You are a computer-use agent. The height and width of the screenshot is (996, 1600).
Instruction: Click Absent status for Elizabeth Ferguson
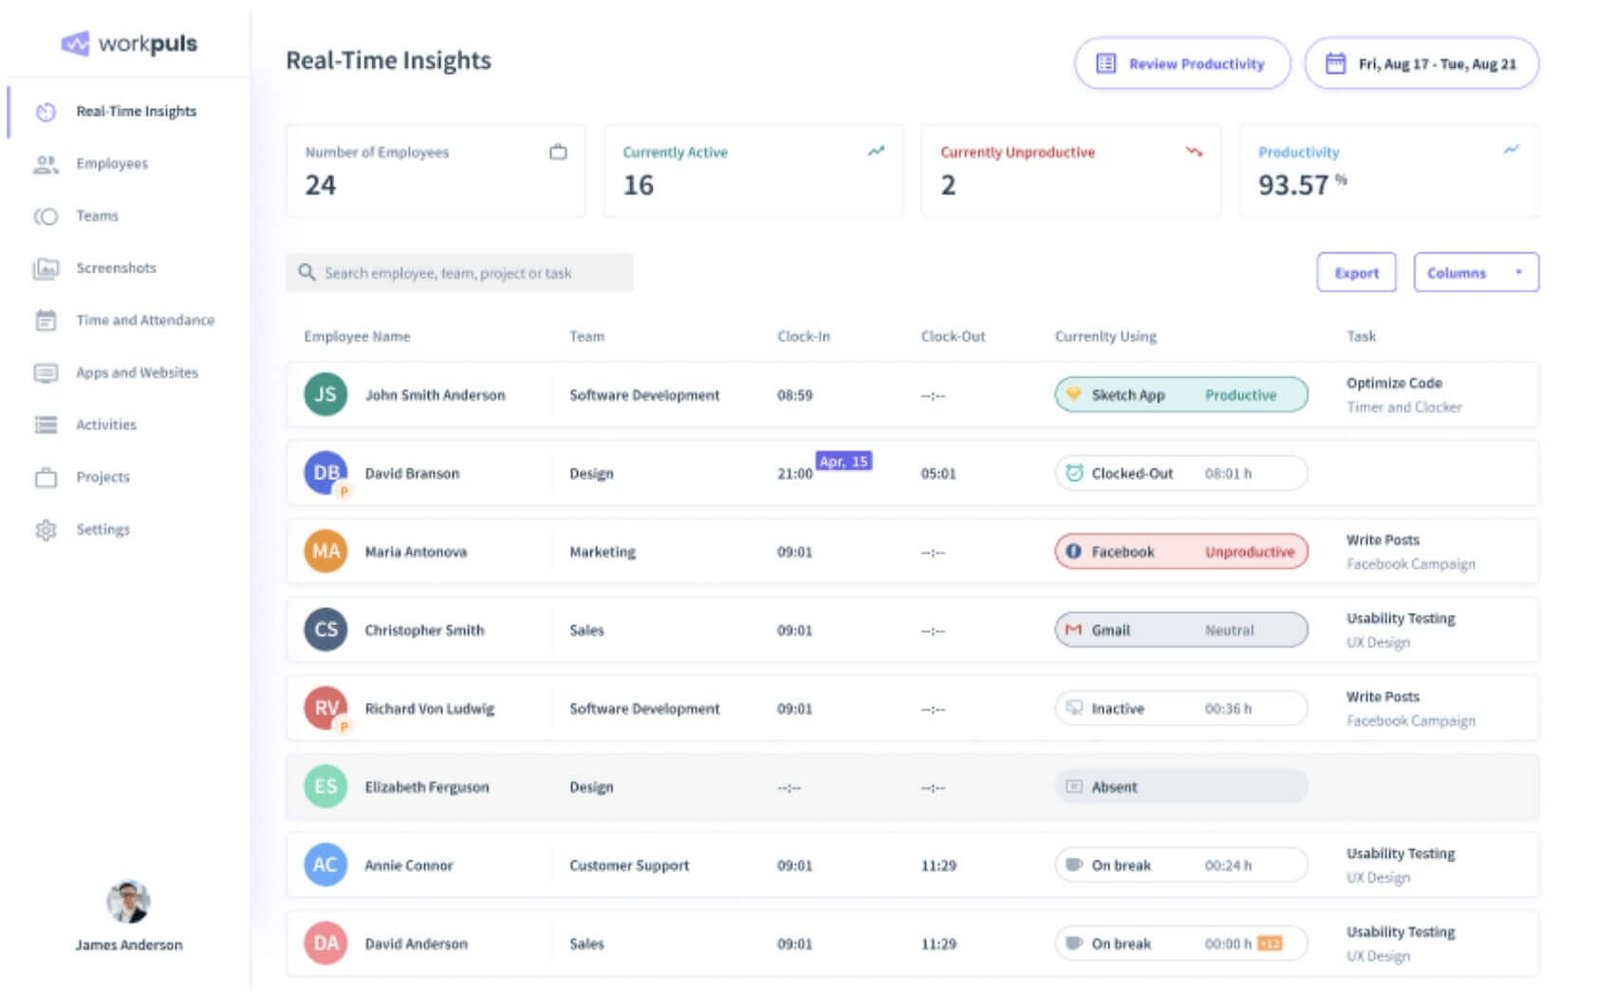point(1181,786)
